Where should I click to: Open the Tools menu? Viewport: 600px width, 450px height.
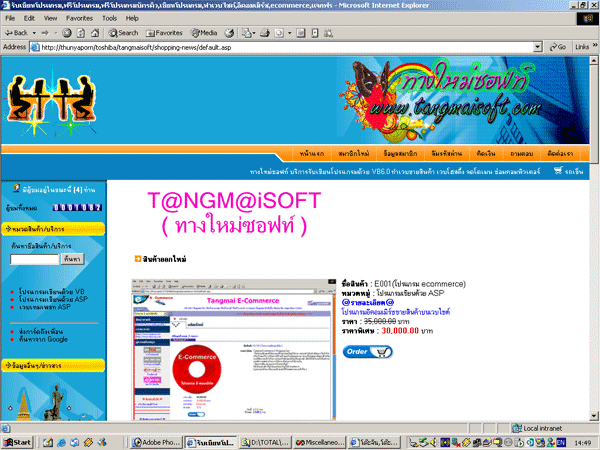pos(109,18)
